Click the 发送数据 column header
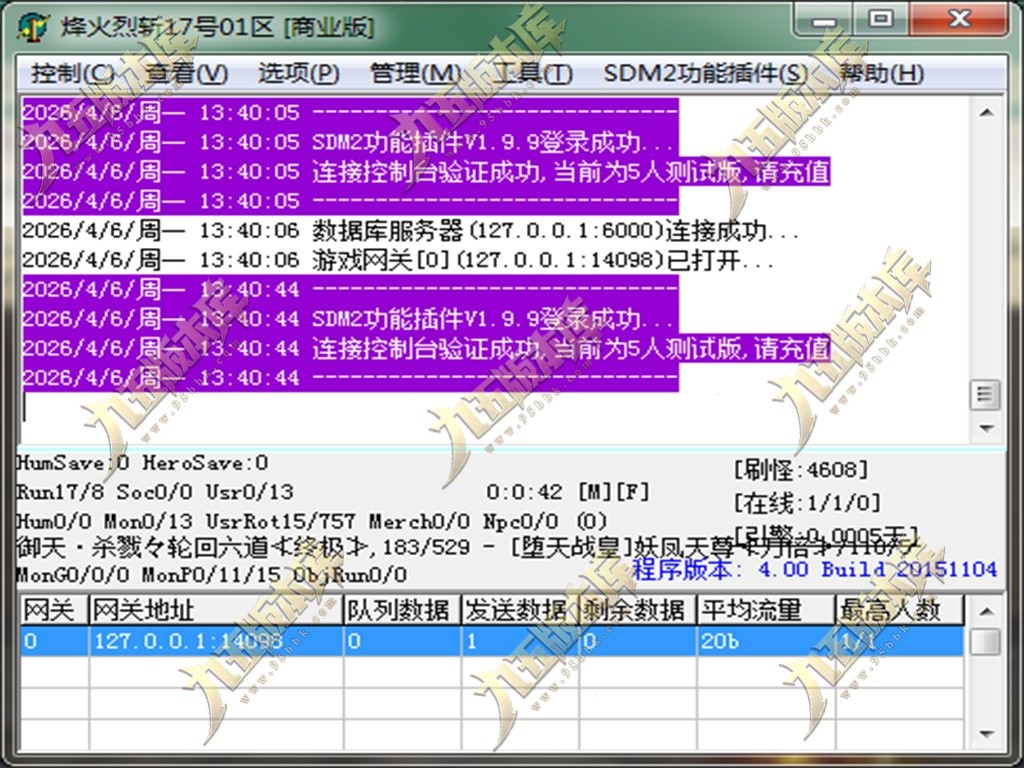 coord(520,610)
